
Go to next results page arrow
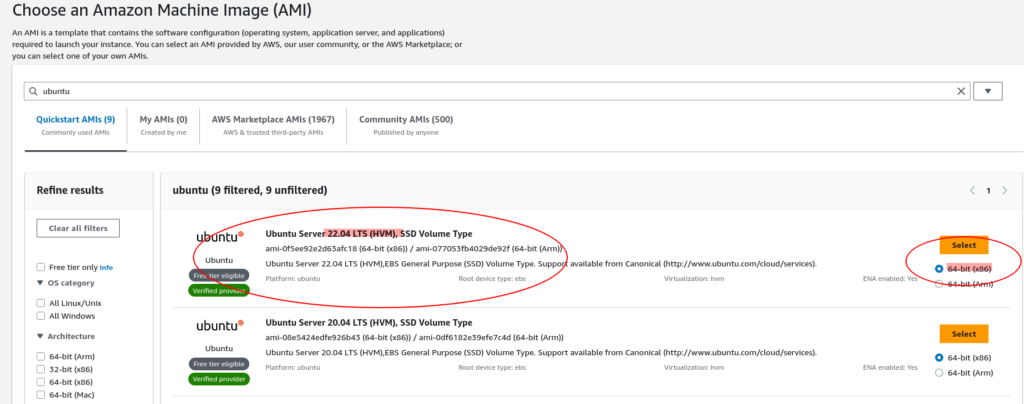(1004, 191)
